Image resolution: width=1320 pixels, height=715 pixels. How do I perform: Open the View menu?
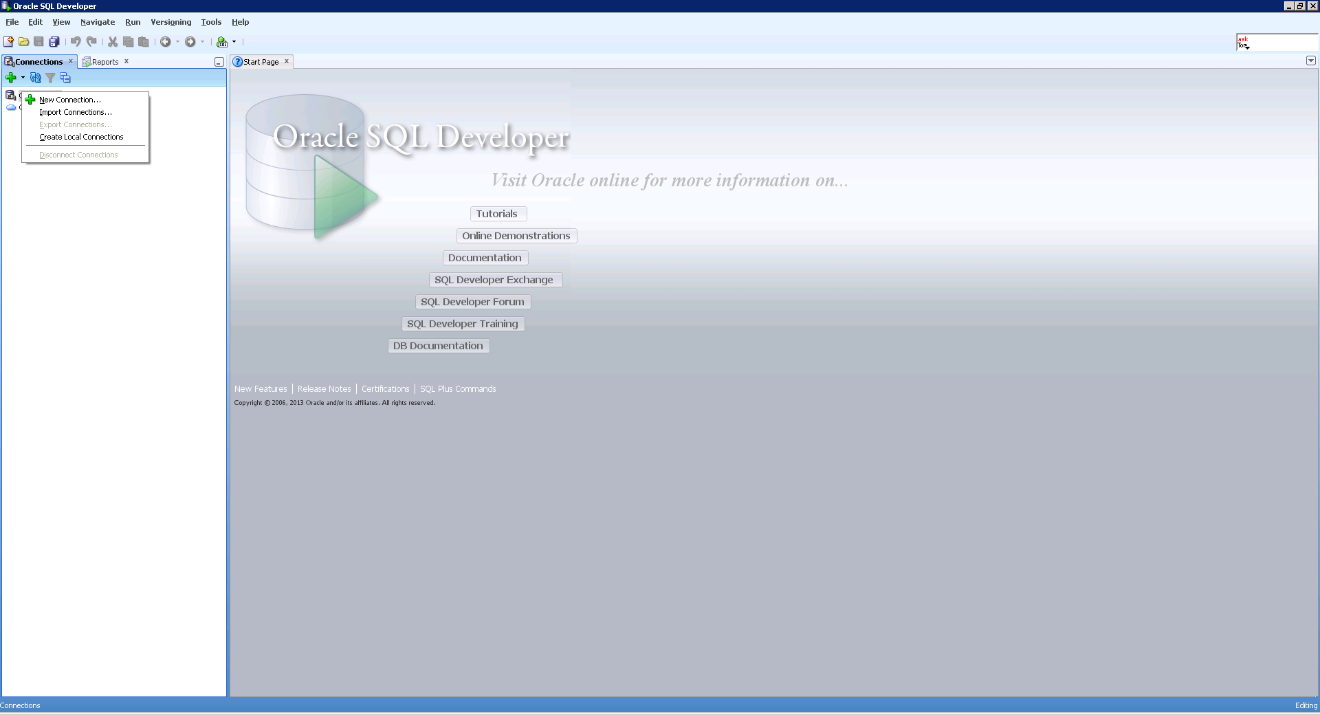click(61, 22)
